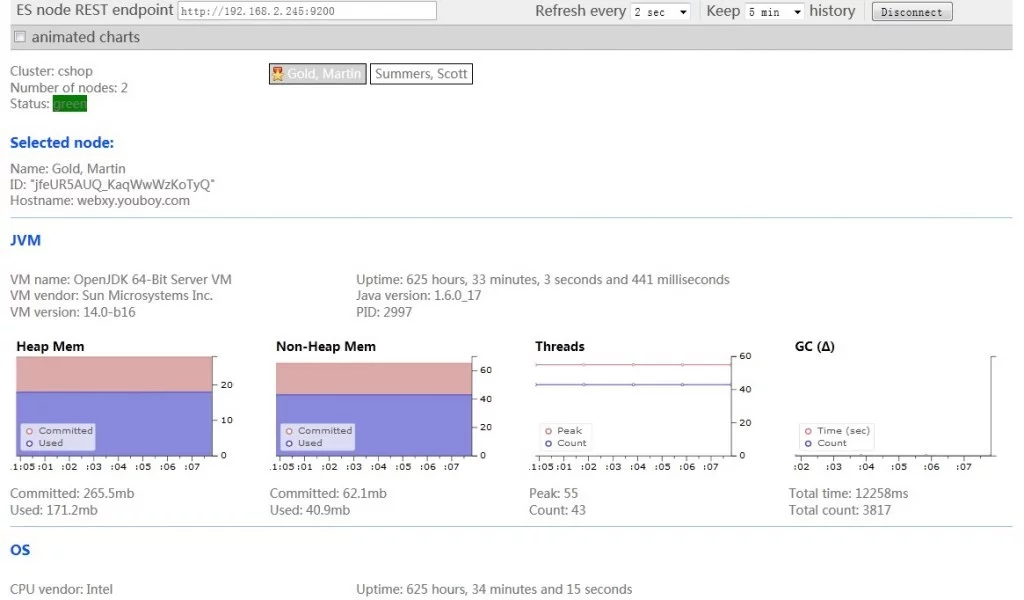
Task: Click the Threads Peak: 55 value
Action: click(553, 494)
